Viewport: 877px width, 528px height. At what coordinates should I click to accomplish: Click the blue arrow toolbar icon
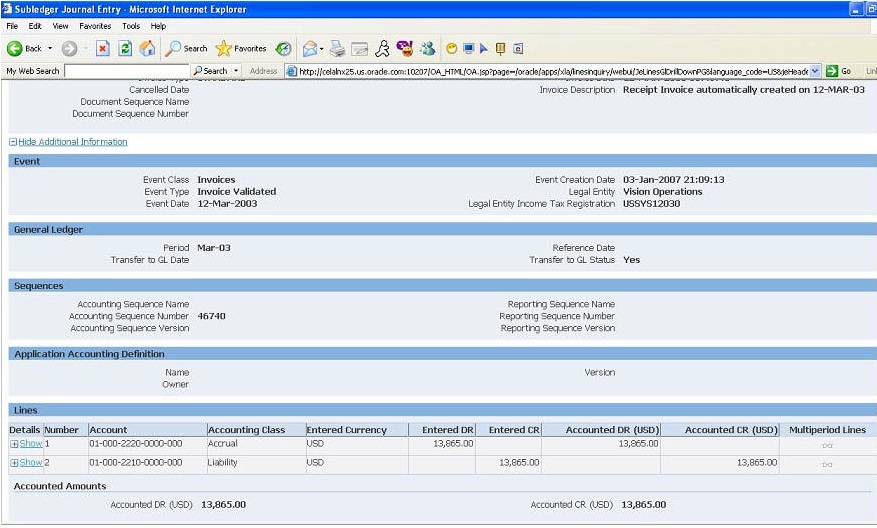pos(484,49)
